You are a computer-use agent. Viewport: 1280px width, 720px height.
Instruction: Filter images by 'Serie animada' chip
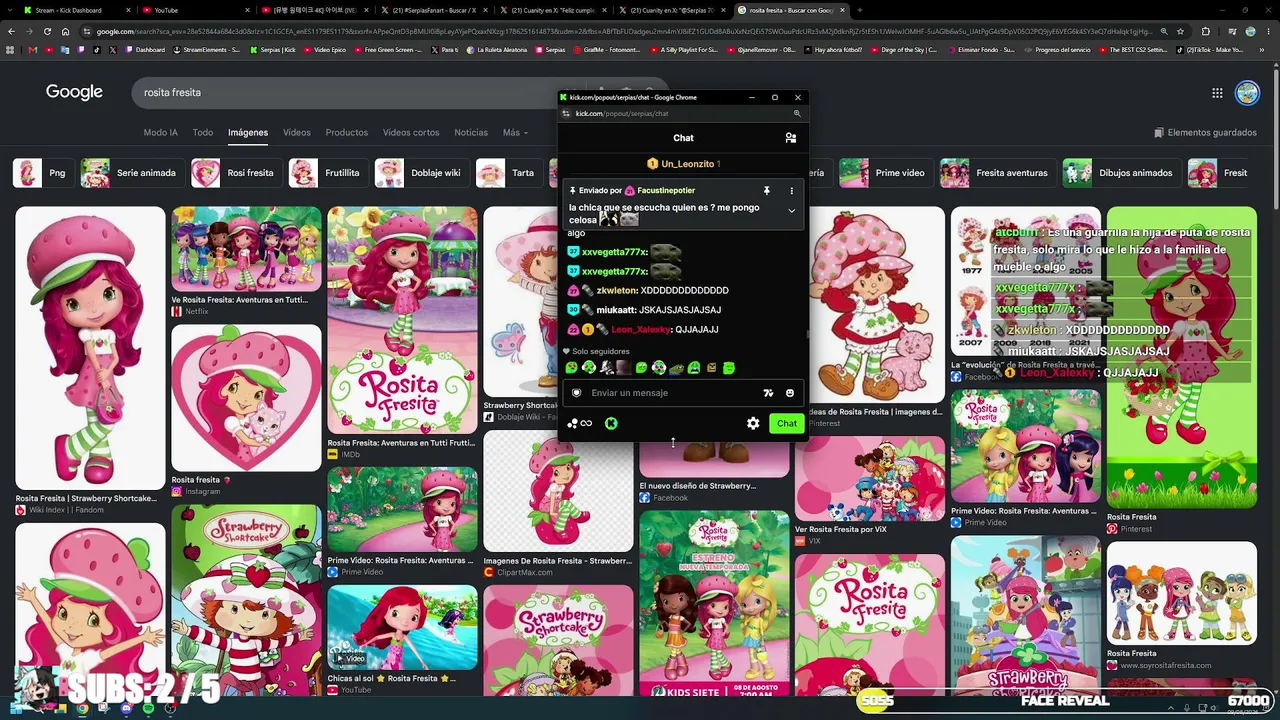pos(132,173)
